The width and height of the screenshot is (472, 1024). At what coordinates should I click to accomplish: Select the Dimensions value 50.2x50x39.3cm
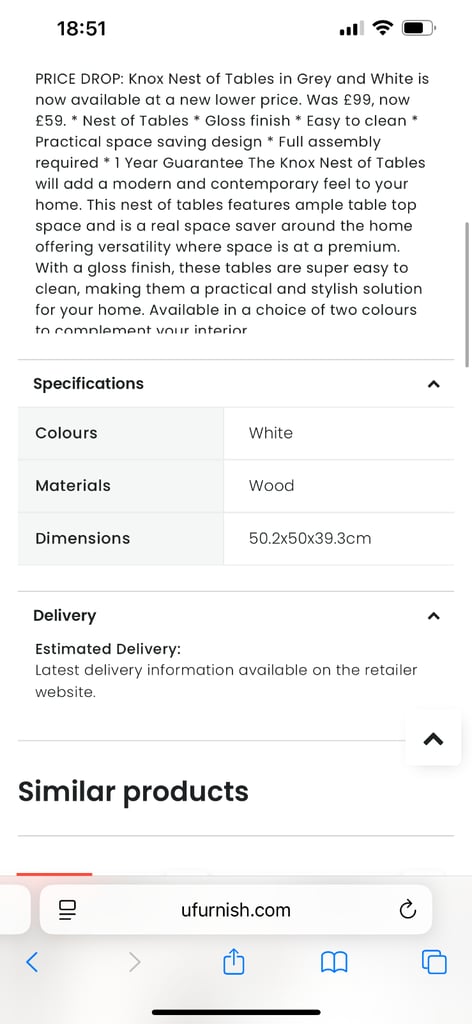point(310,538)
